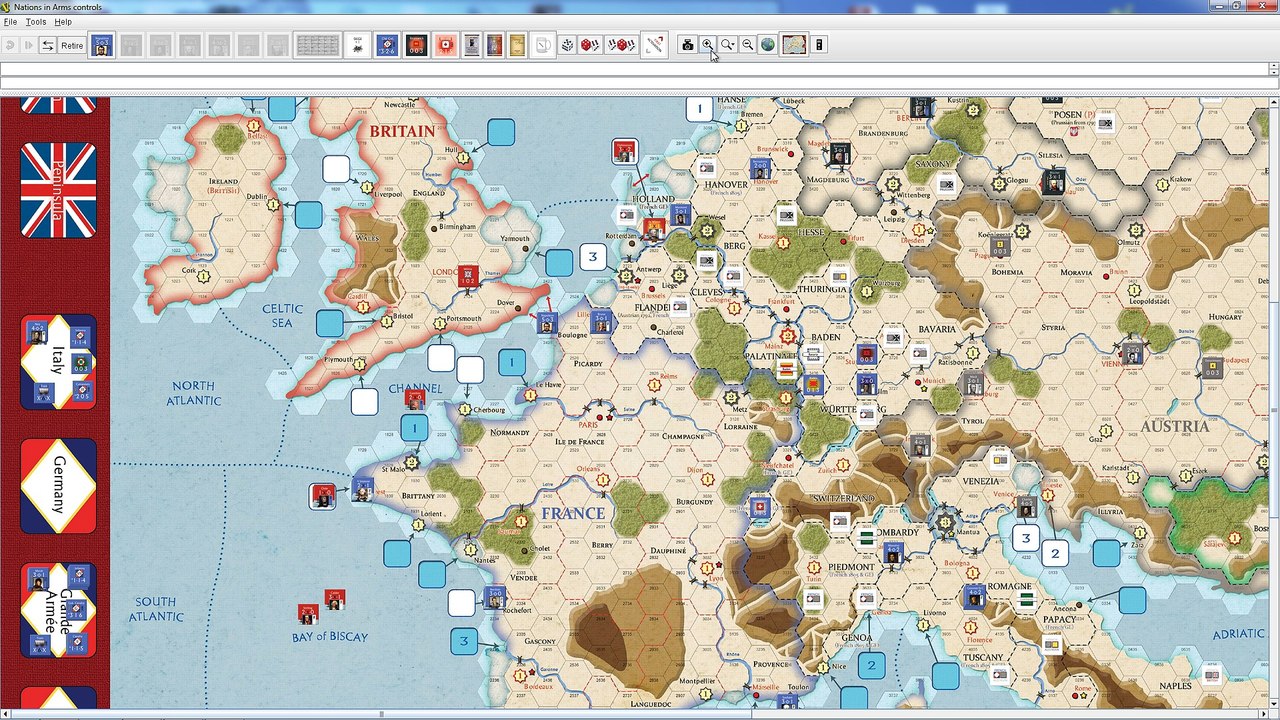Open the Help menu
This screenshot has width=1280, height=720.
point(63,21)
